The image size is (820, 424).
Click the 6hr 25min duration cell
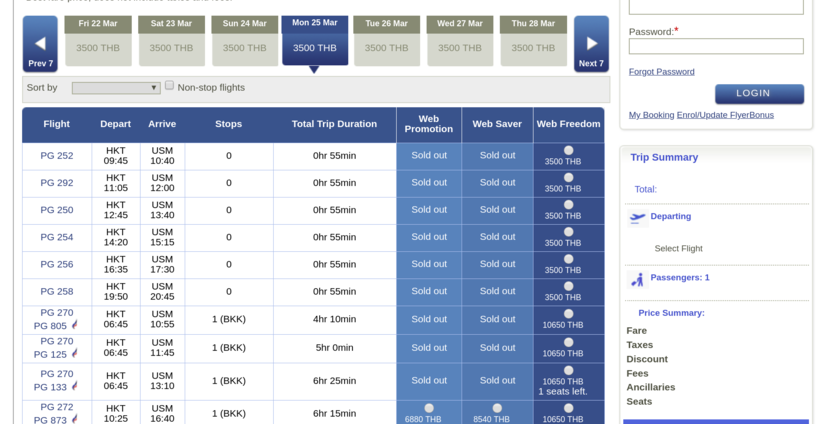click(x=334, y=381)
